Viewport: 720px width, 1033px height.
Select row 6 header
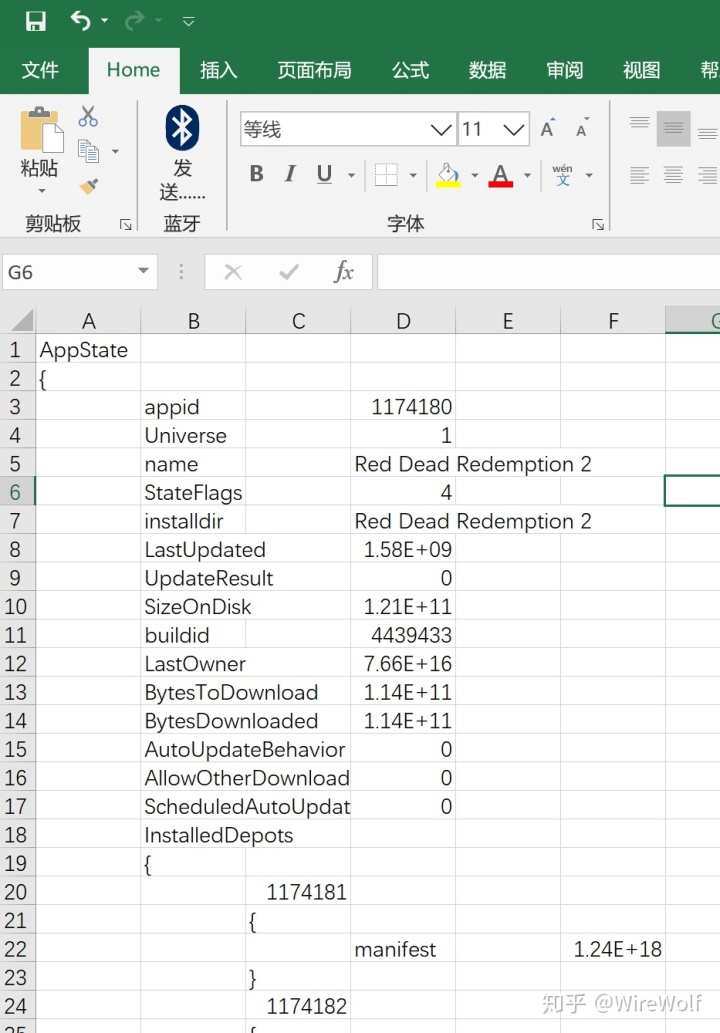point(17,492)
